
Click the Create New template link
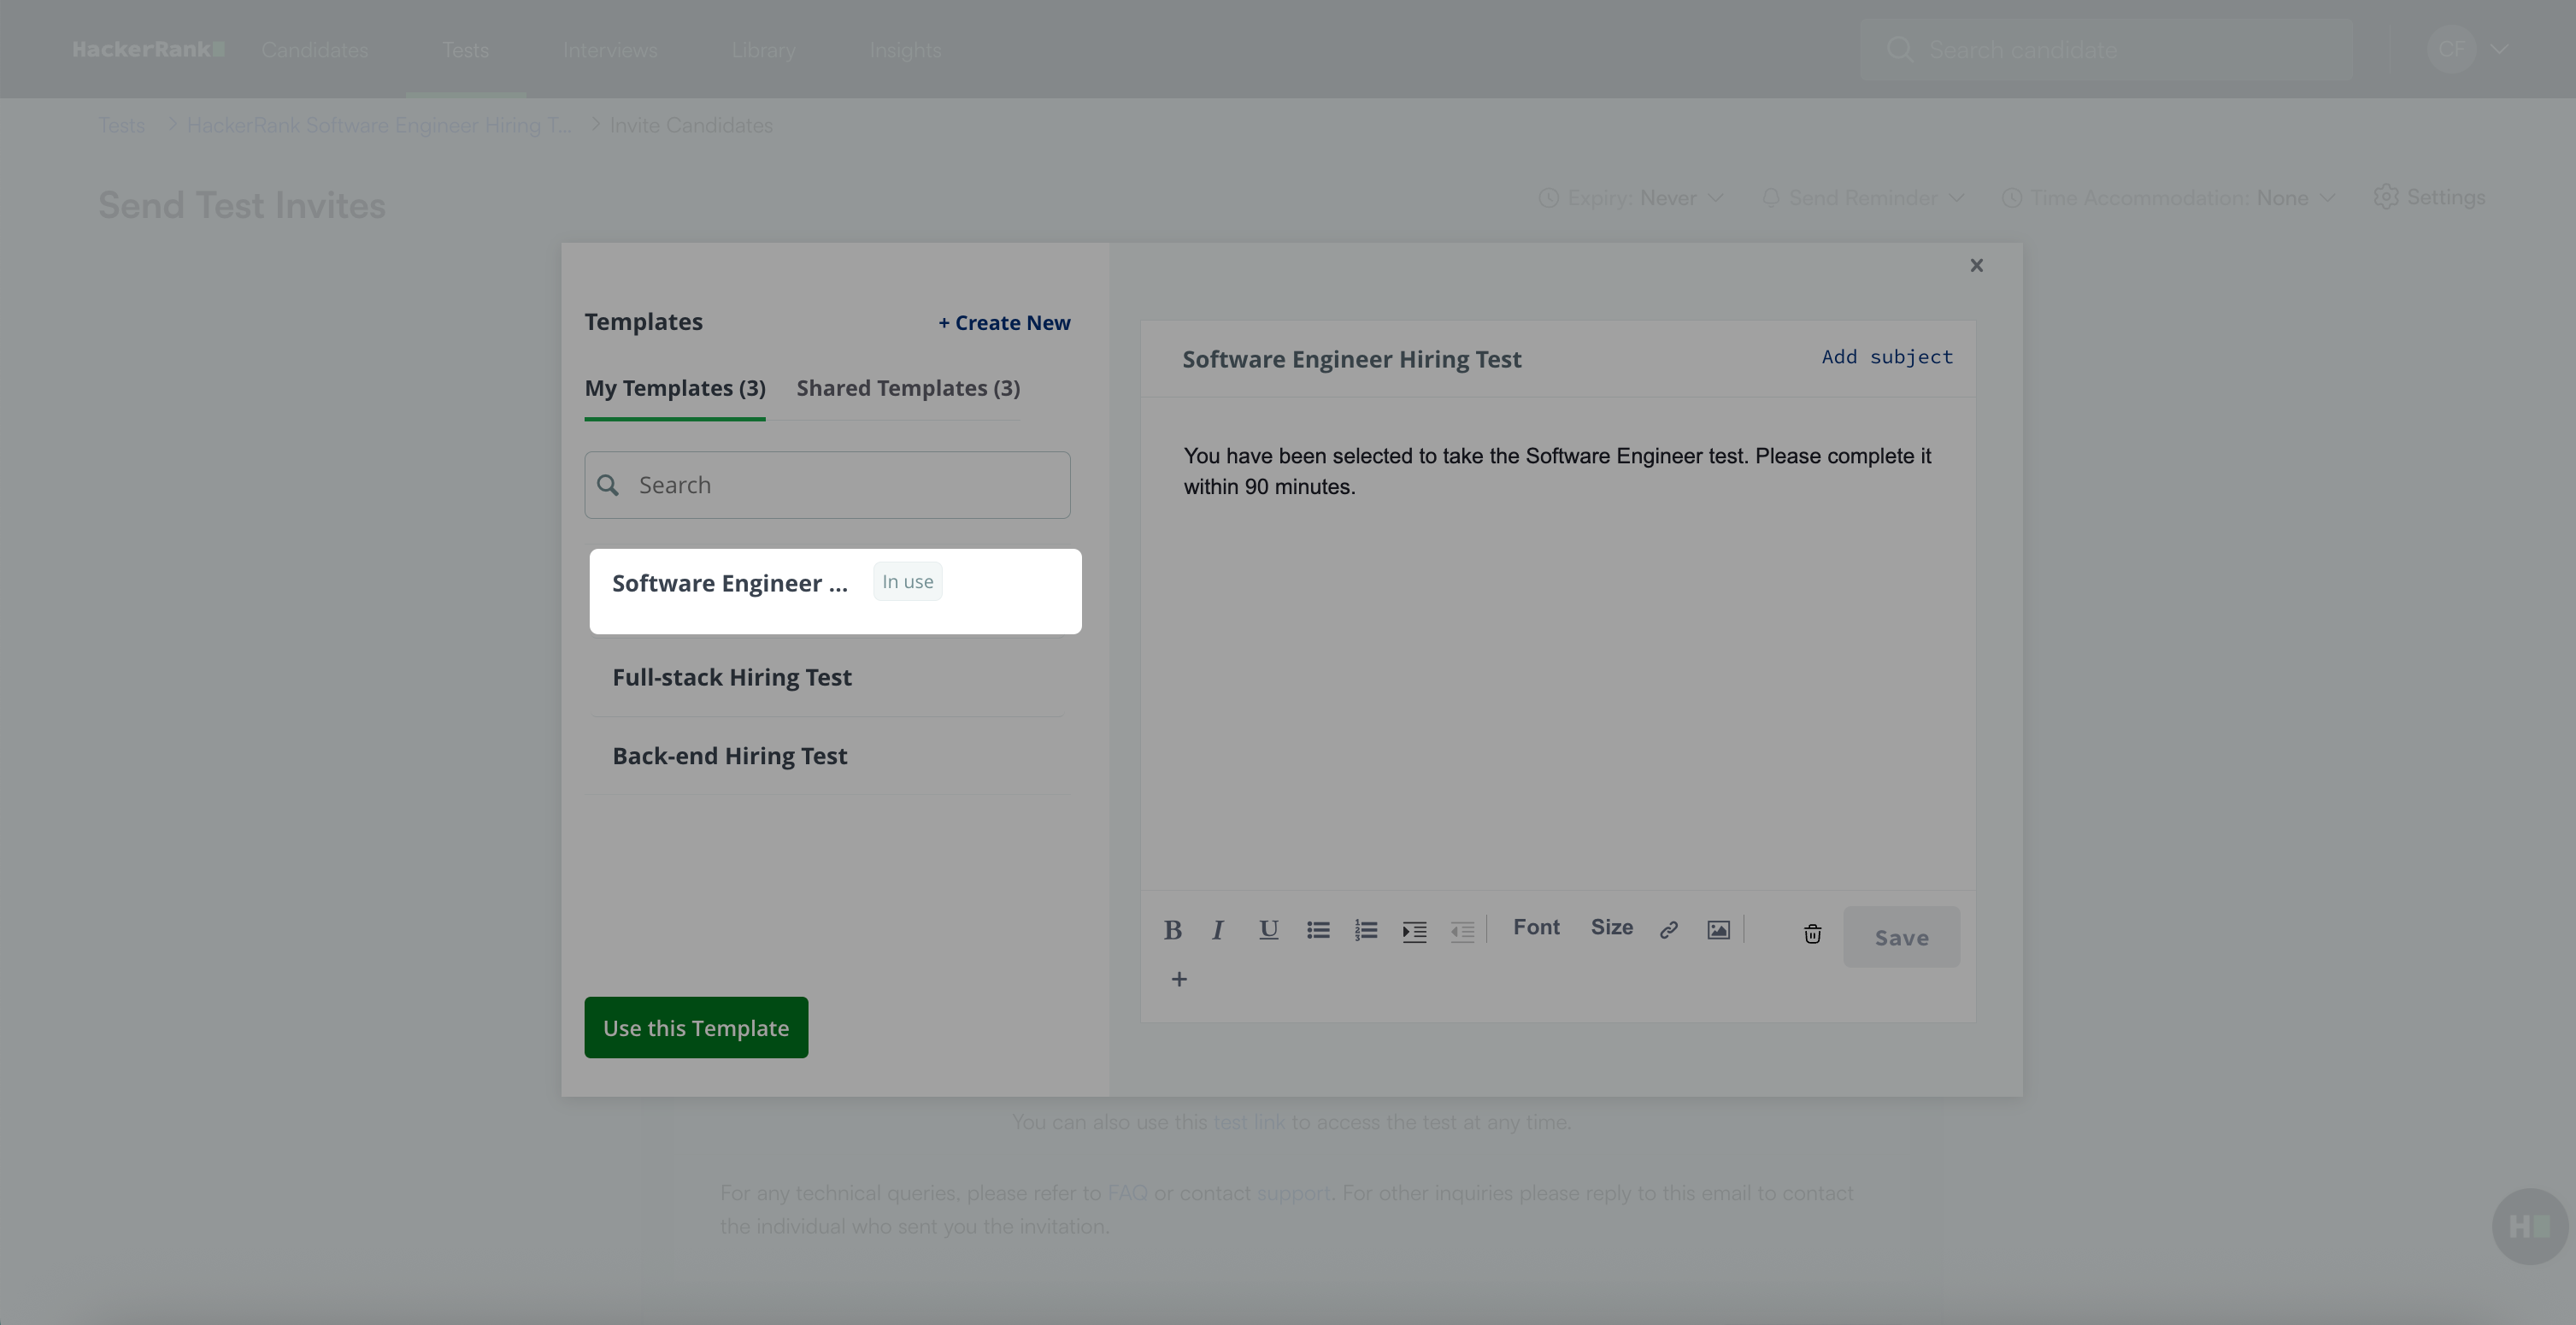[x=1004, y=323]
